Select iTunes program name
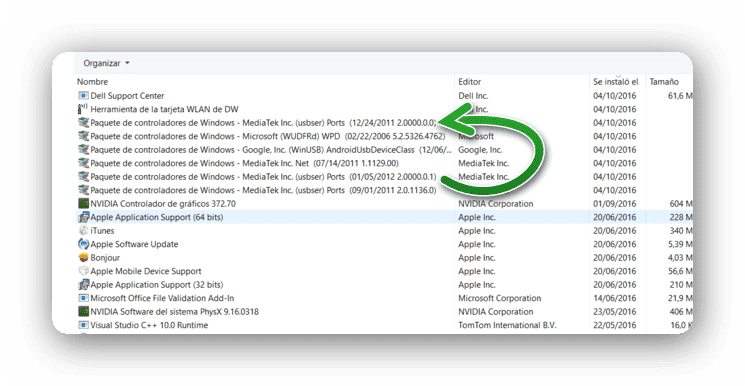This screenshot has height=386, width=745. (x=102, y=231)
